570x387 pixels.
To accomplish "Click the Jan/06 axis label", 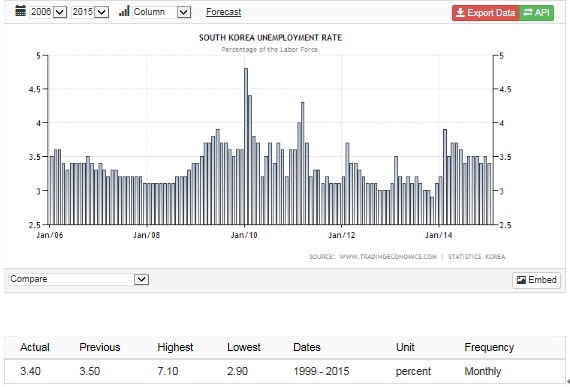I will point(50,235).
